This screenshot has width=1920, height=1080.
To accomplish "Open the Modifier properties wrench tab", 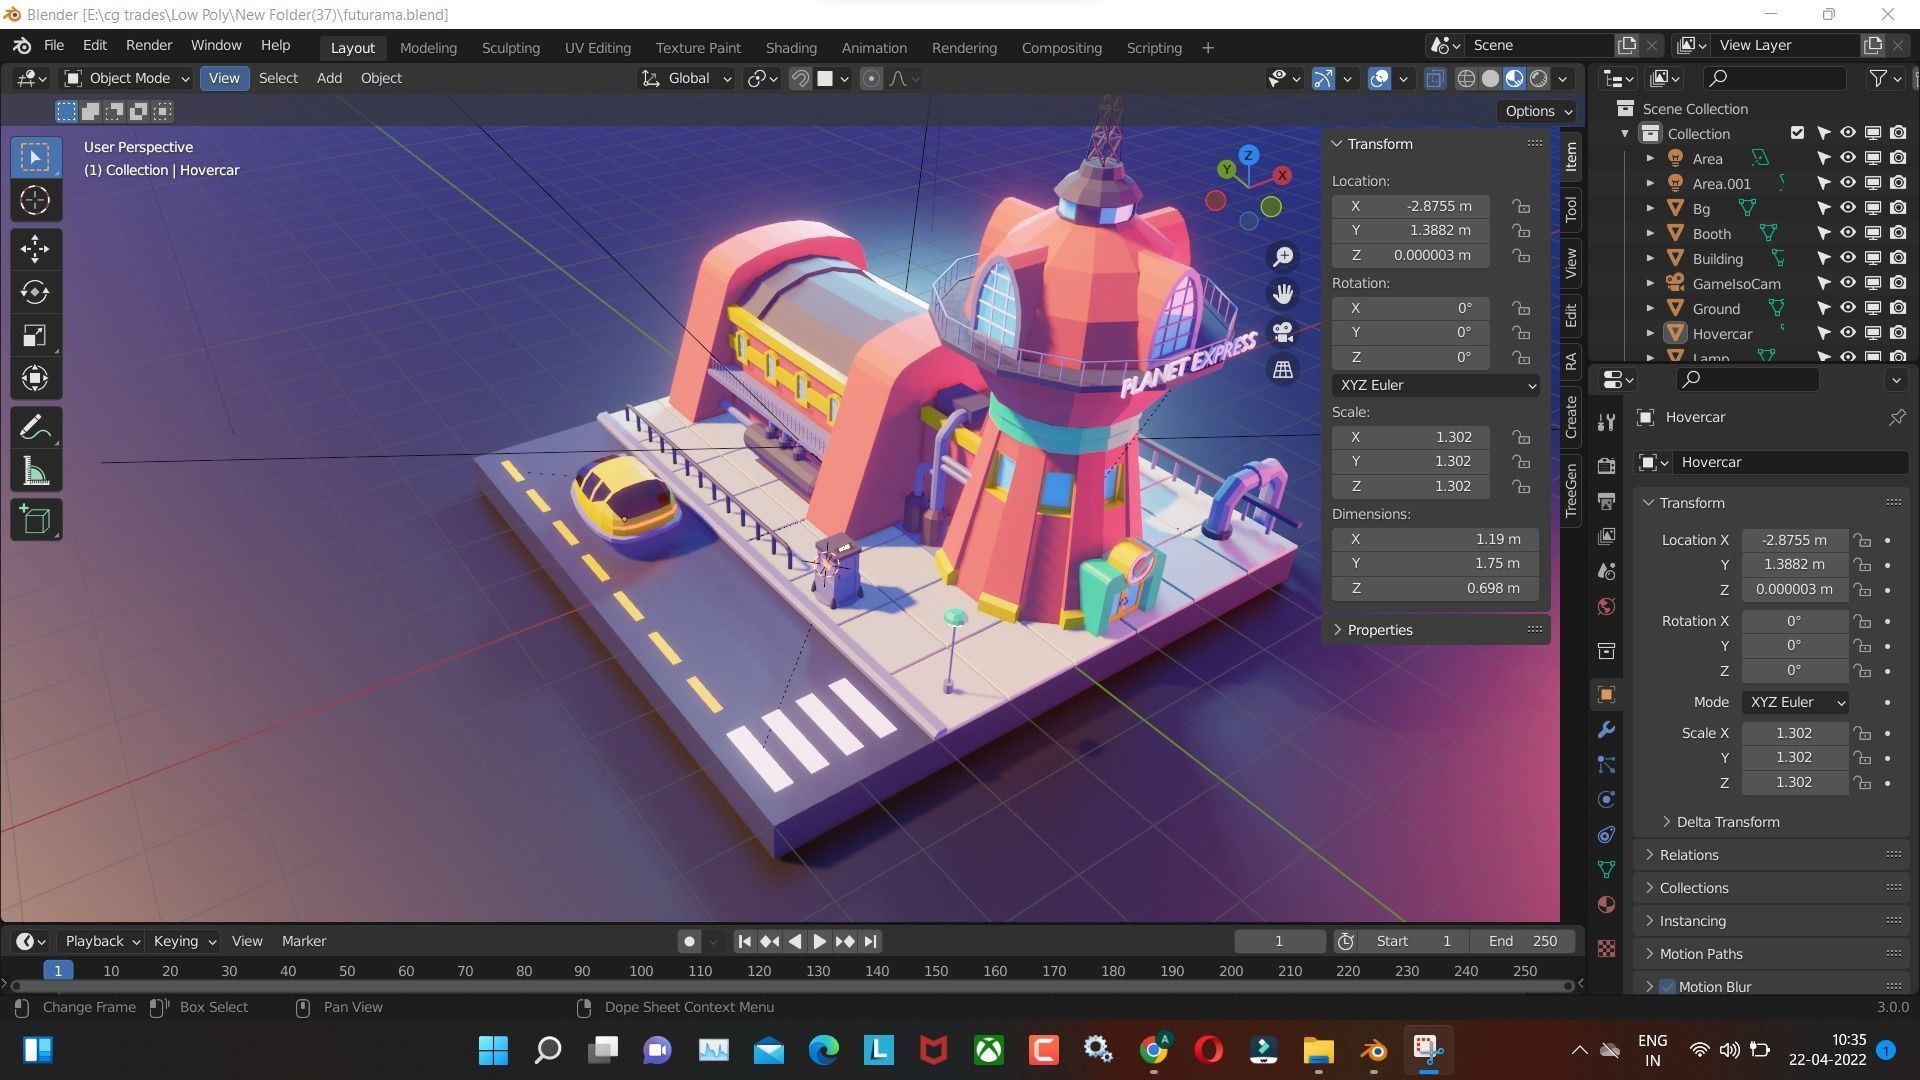I will pyautogui.click(x=1606, y=730).
